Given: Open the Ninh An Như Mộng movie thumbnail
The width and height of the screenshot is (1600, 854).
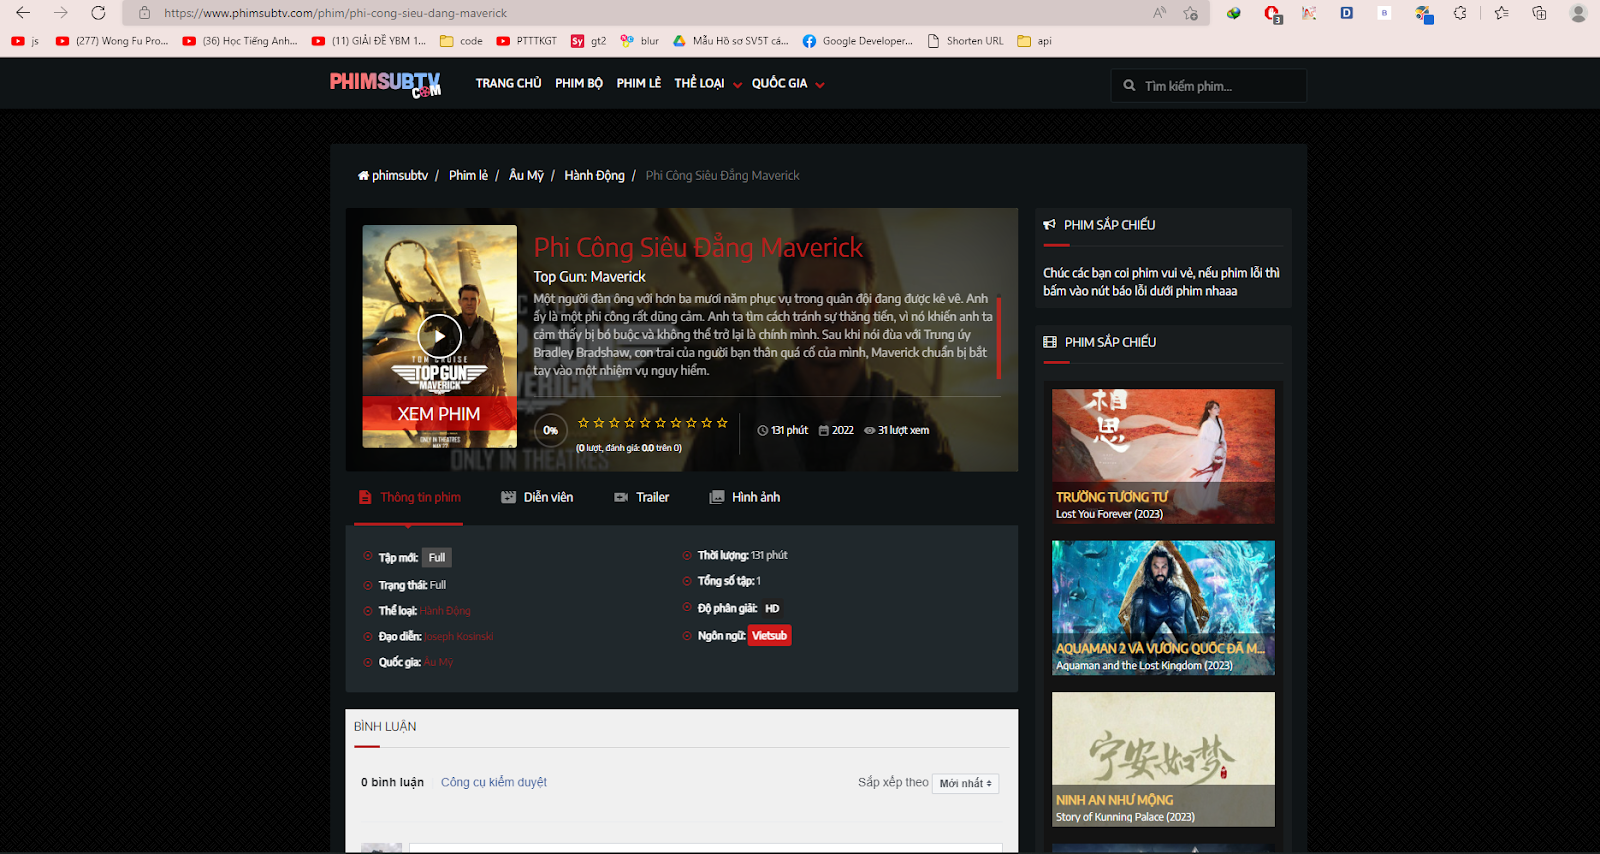Looking at the screenshot, I should pos(1163,759).
